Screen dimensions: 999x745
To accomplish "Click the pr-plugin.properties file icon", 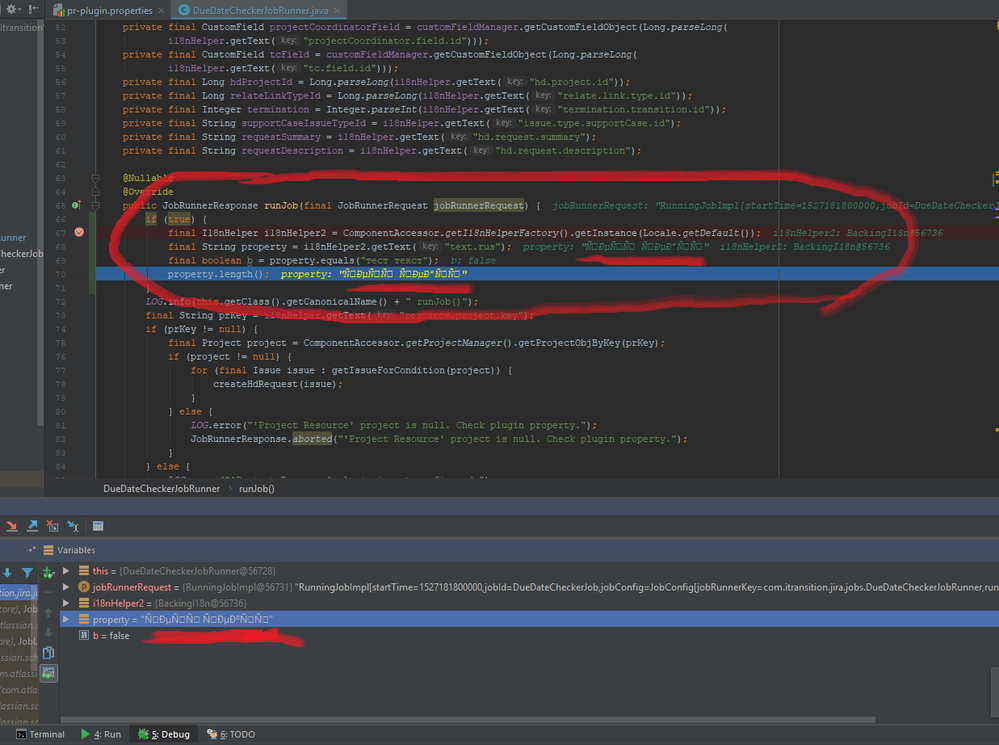I will point(59,10).
